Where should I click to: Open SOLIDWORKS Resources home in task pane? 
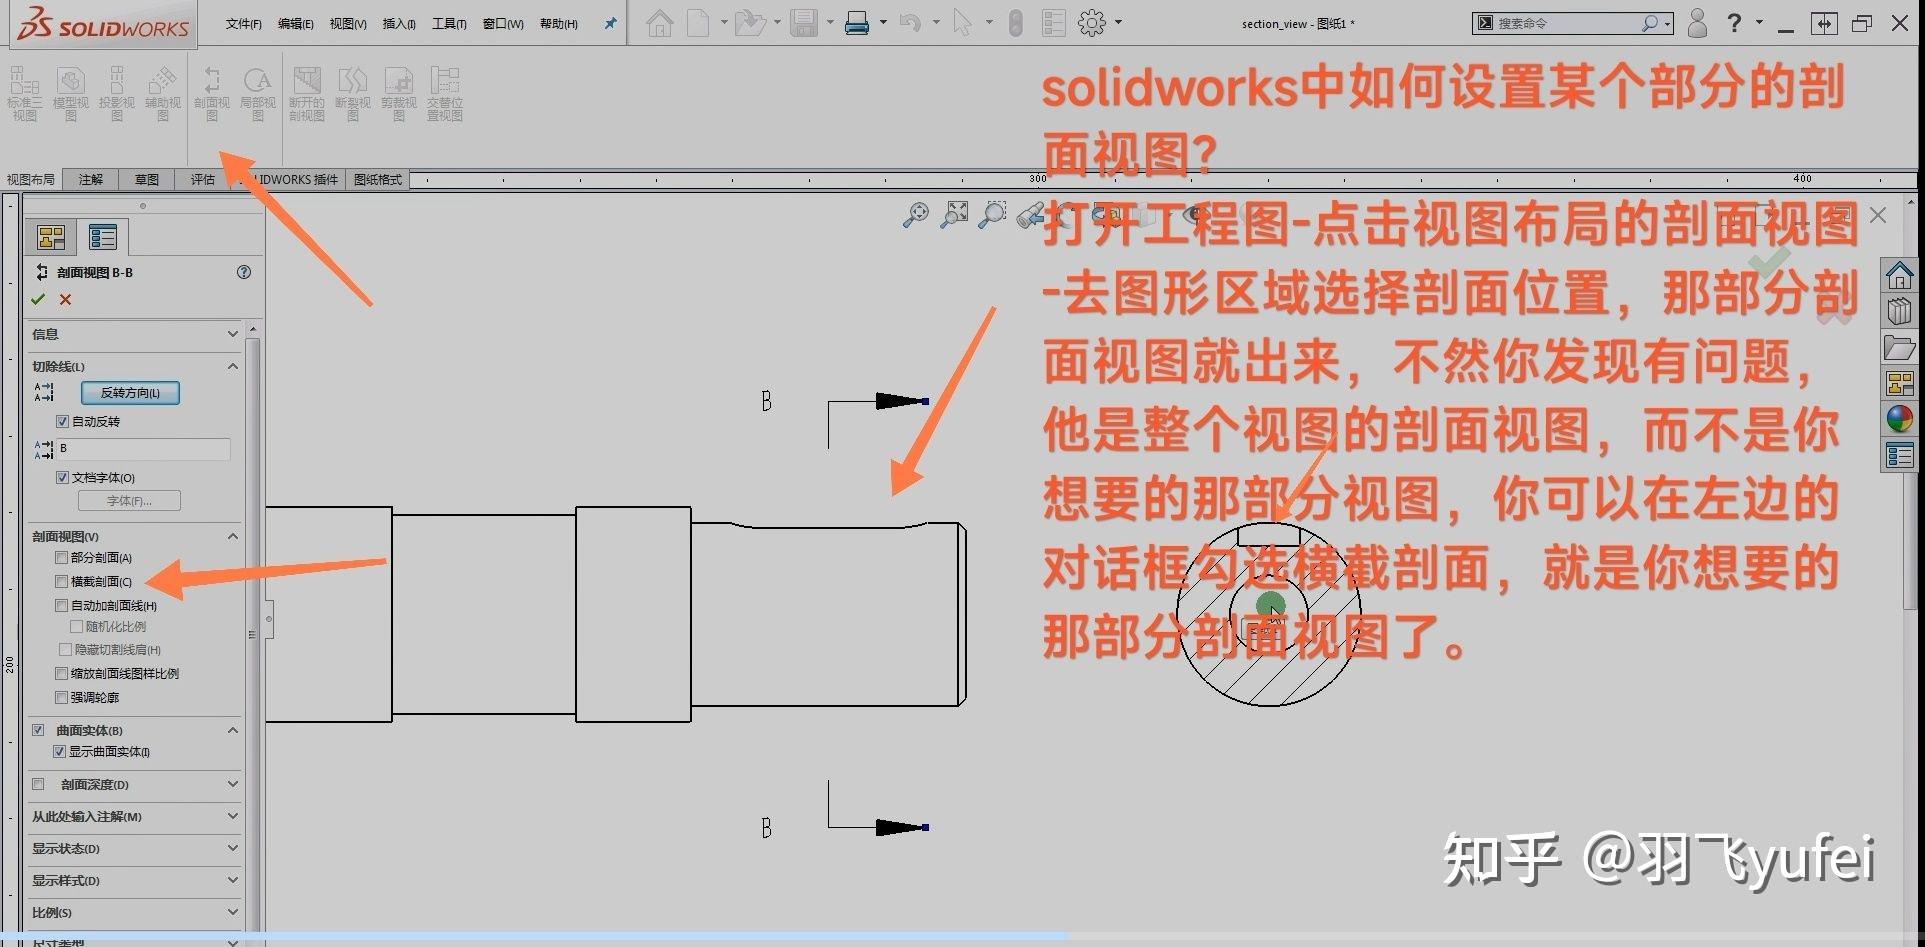(x=1899, y=274)
